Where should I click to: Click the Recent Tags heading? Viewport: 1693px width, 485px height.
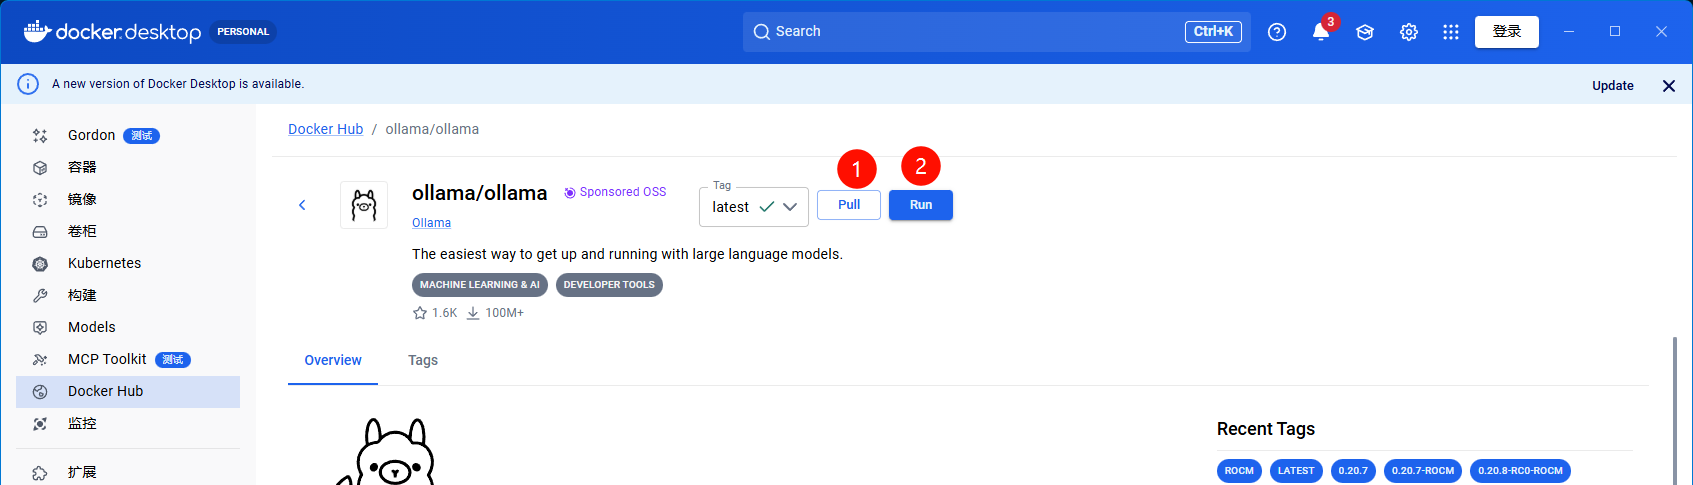(x=1266, y=429)
